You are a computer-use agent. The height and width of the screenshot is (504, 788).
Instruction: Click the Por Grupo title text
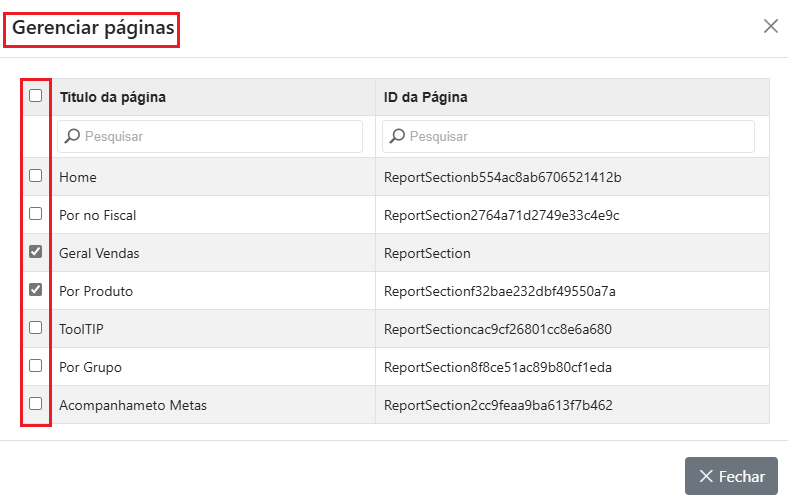pos(91,367)
